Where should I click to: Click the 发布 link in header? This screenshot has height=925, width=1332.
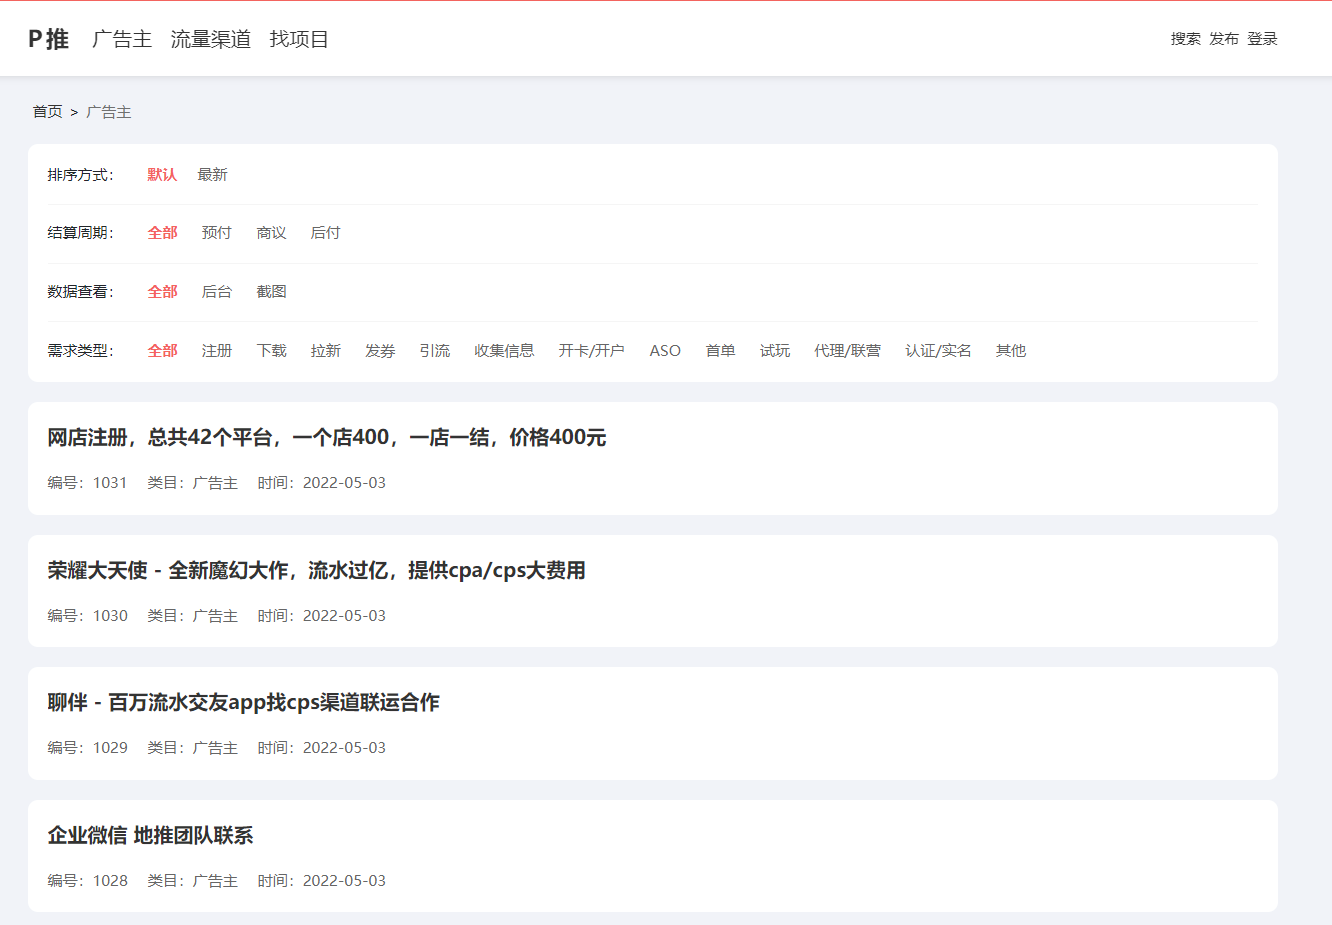pos(1223,39)
